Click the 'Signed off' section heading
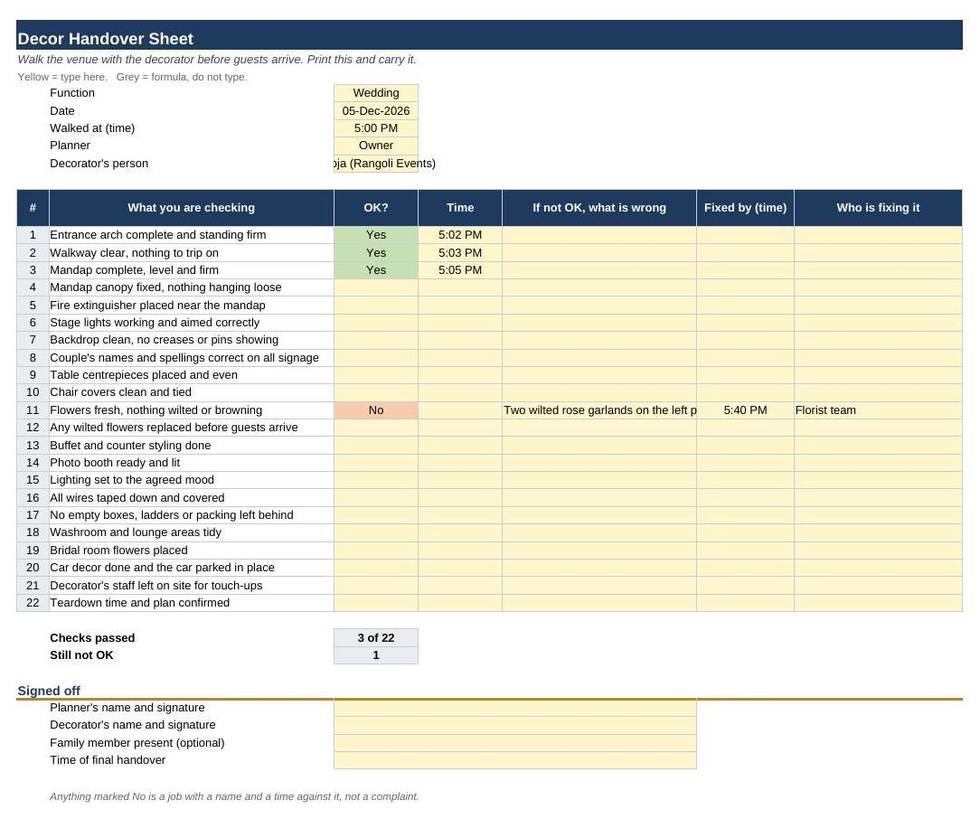Screen dimensions: 980x819 point(49,691)
